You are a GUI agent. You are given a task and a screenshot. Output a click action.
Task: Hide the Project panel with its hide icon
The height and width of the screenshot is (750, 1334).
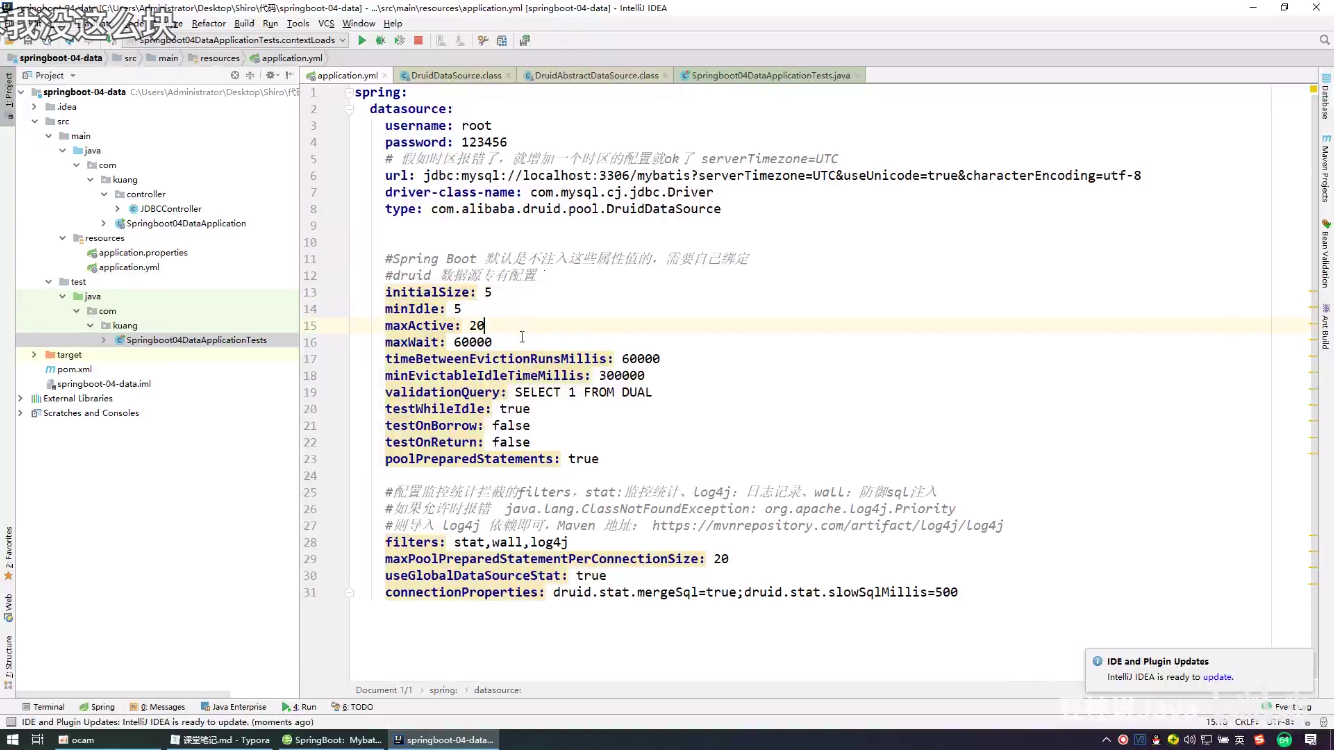tap(289, 75)
